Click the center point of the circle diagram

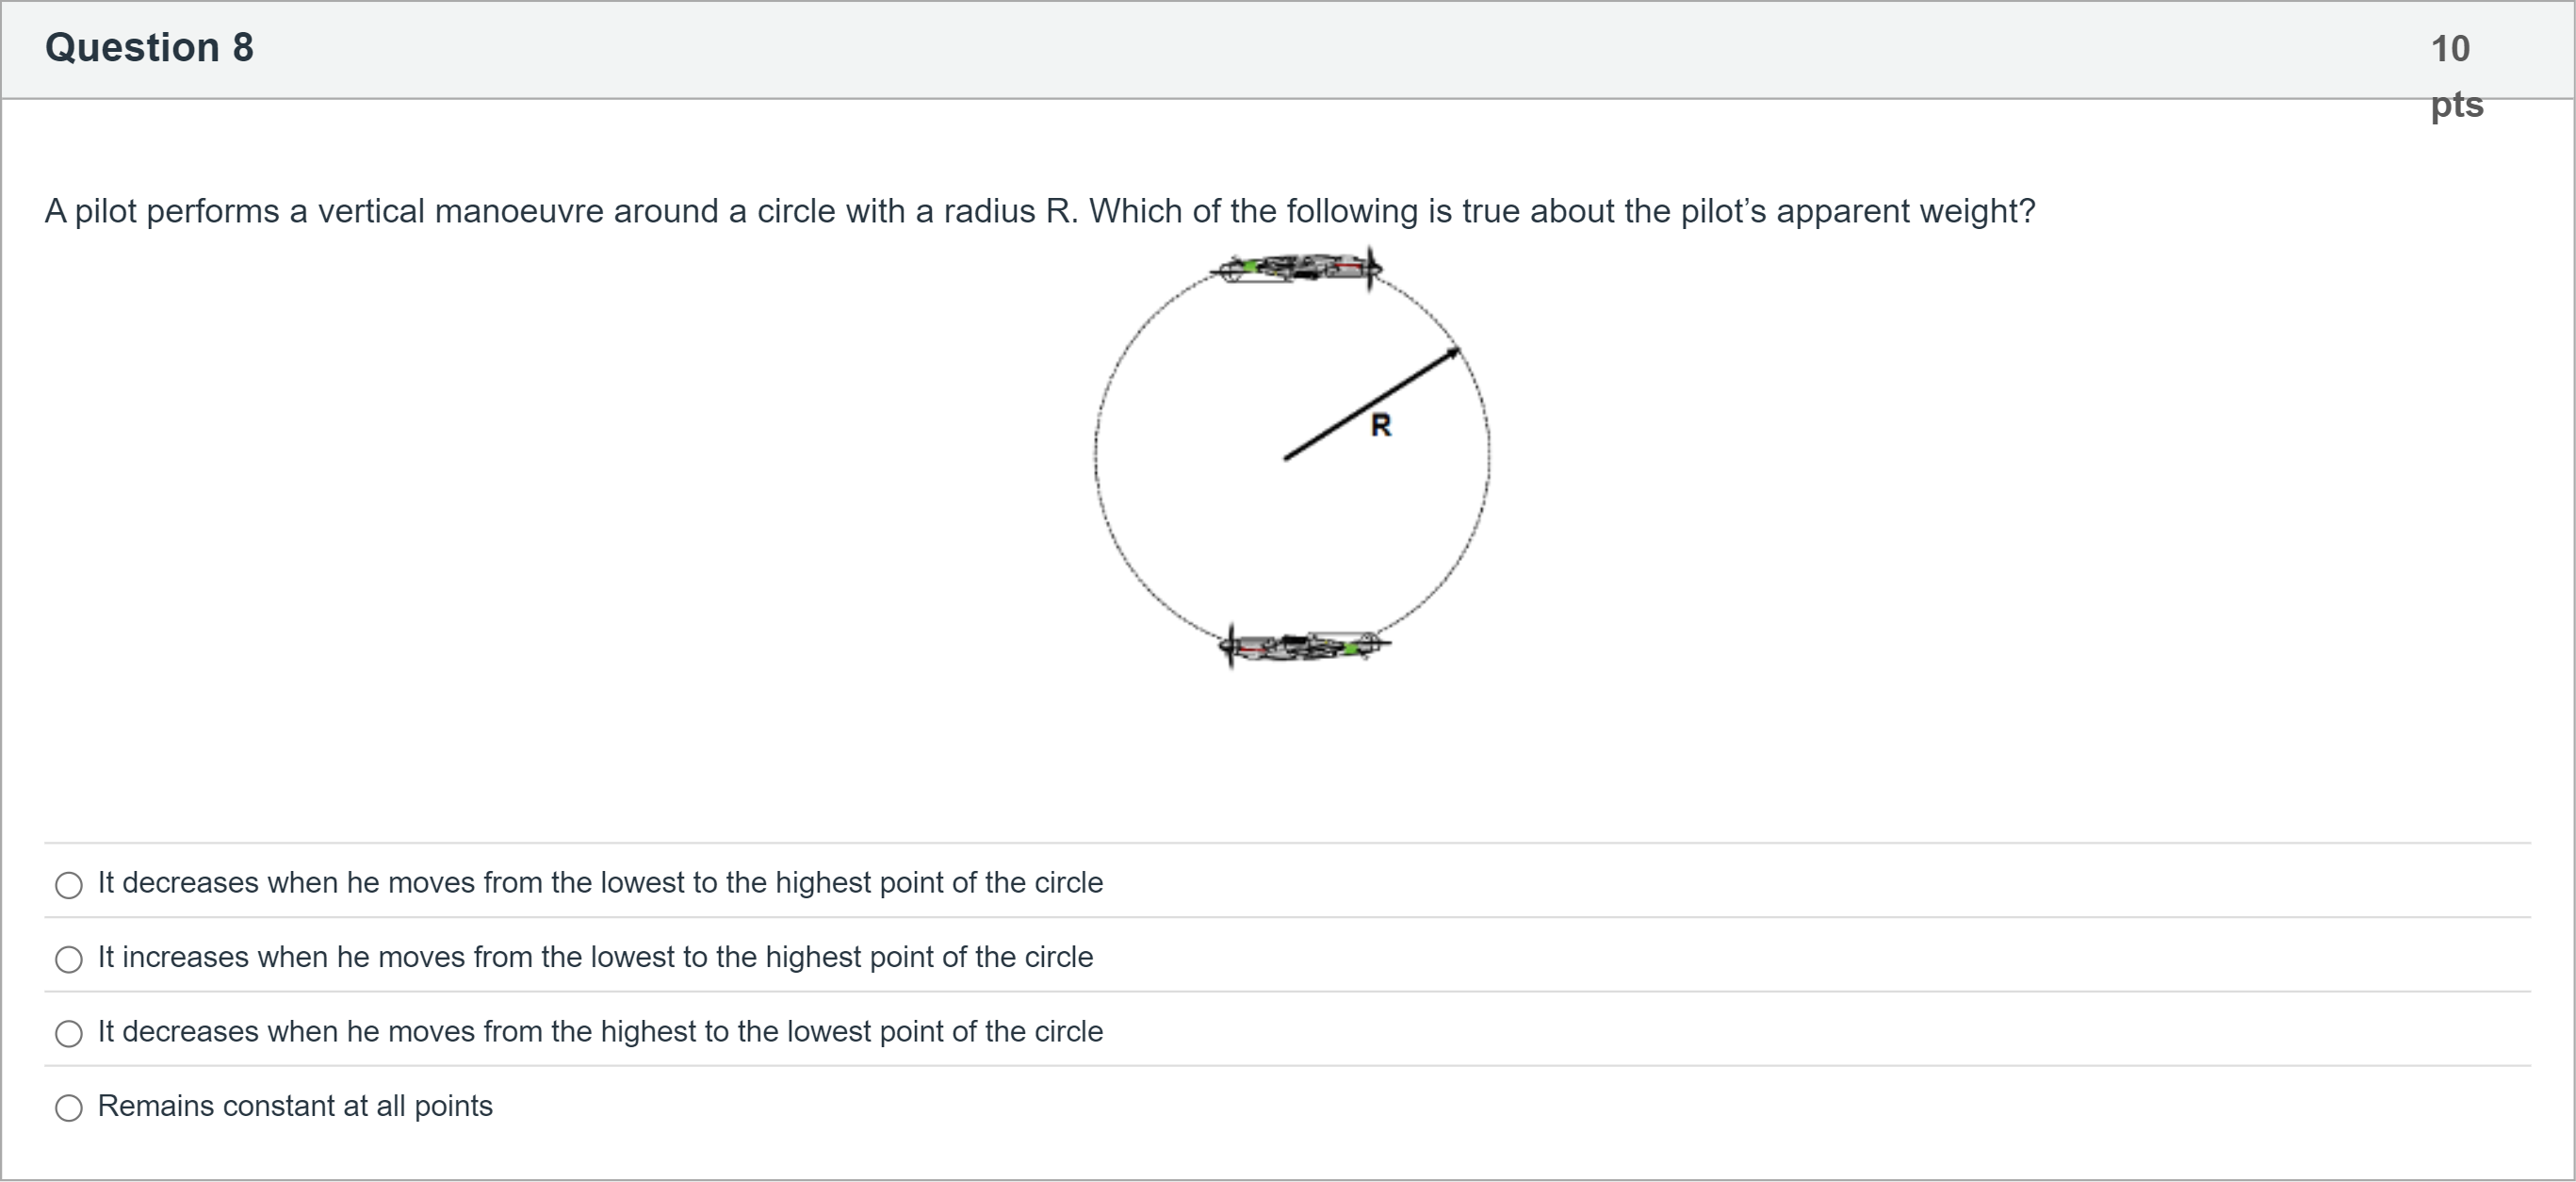coord(1290,460)
